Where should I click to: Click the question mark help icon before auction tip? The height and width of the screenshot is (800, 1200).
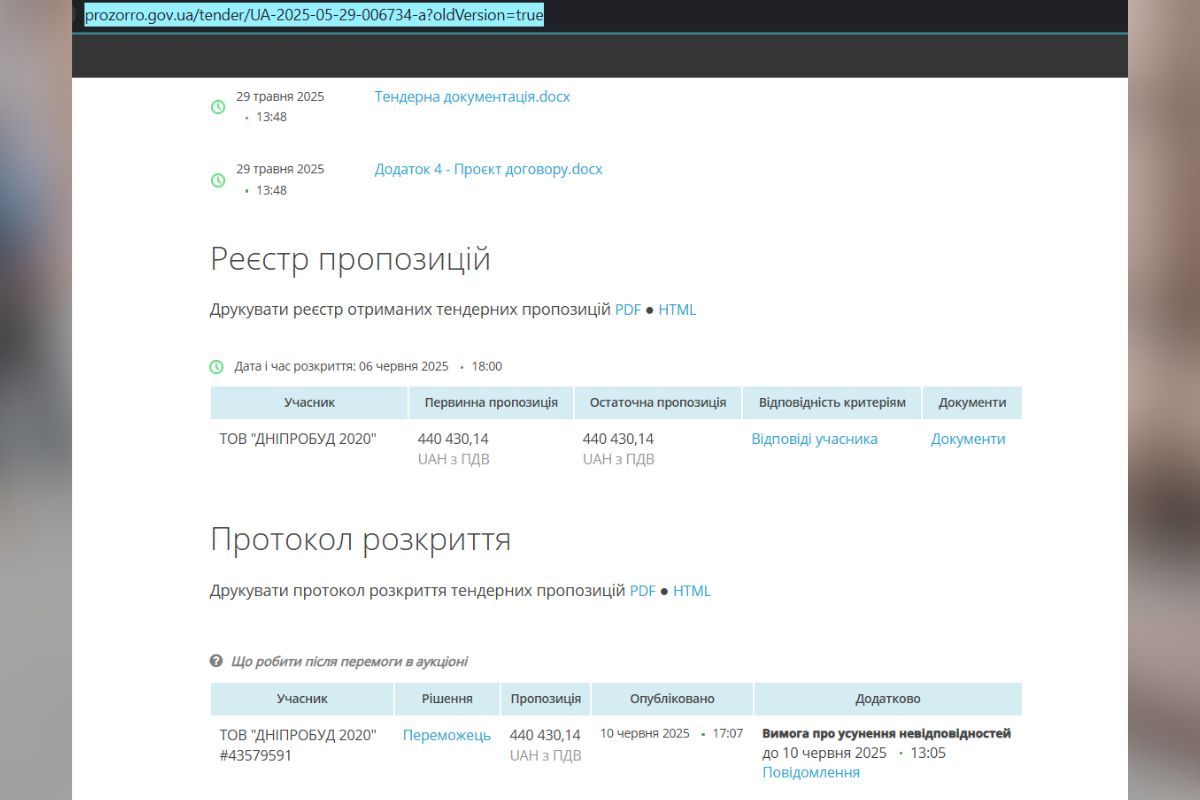(214, 661)
